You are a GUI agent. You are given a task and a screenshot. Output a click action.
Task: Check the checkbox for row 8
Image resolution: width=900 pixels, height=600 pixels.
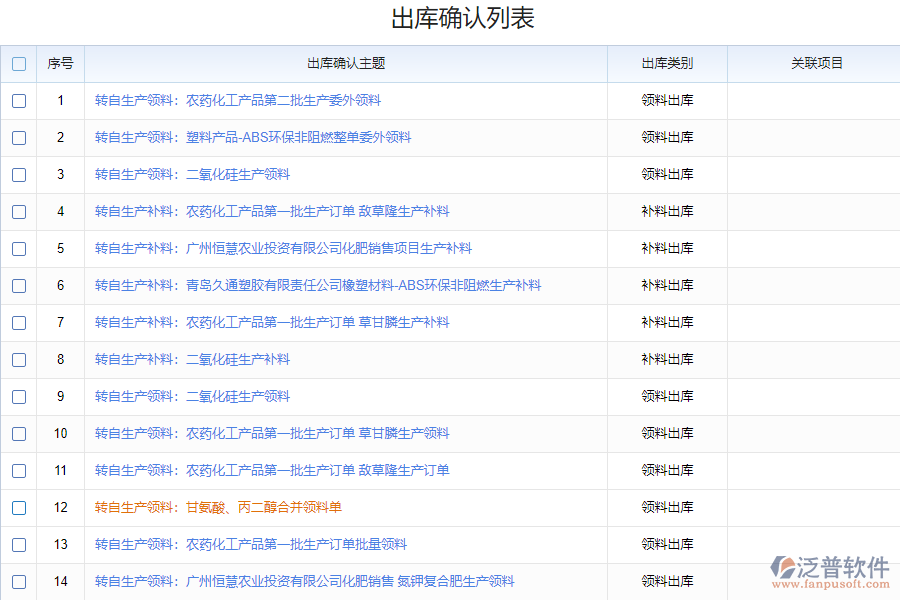pos(19,360)
